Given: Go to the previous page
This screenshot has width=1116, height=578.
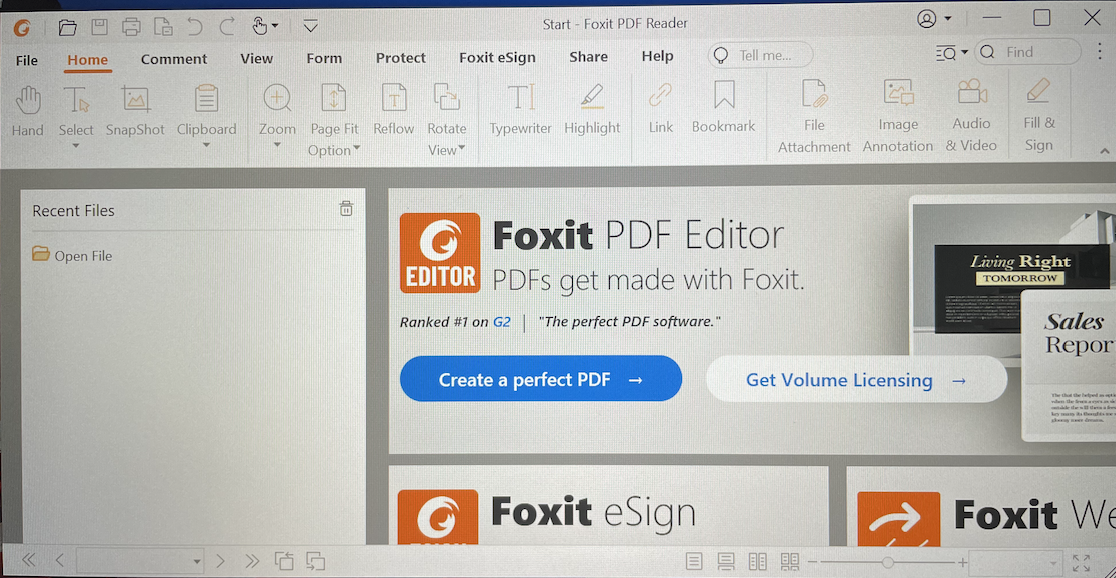Looking at the screenshot, I should [x=59, y=560].
